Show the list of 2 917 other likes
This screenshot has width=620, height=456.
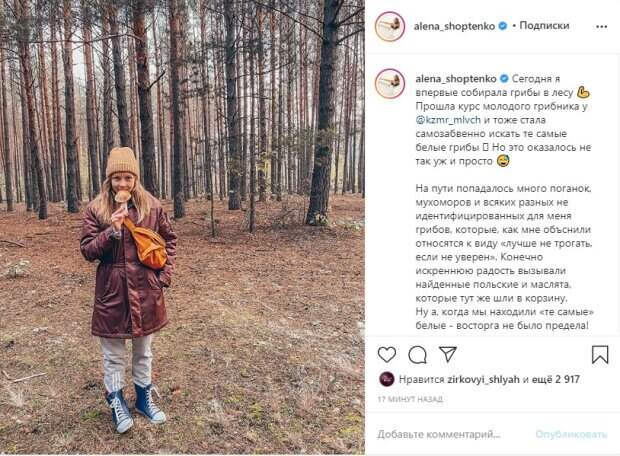click(x=555, y=379)
